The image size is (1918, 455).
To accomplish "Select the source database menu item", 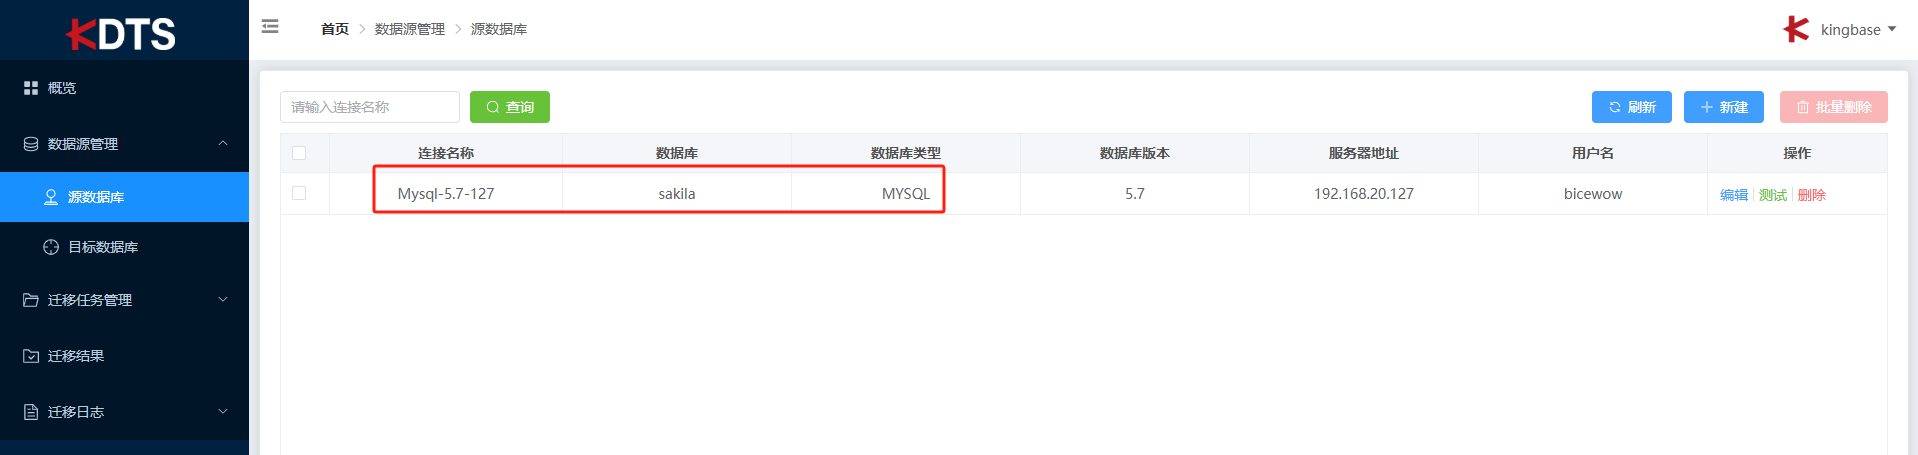I will (x=96, y=197).
